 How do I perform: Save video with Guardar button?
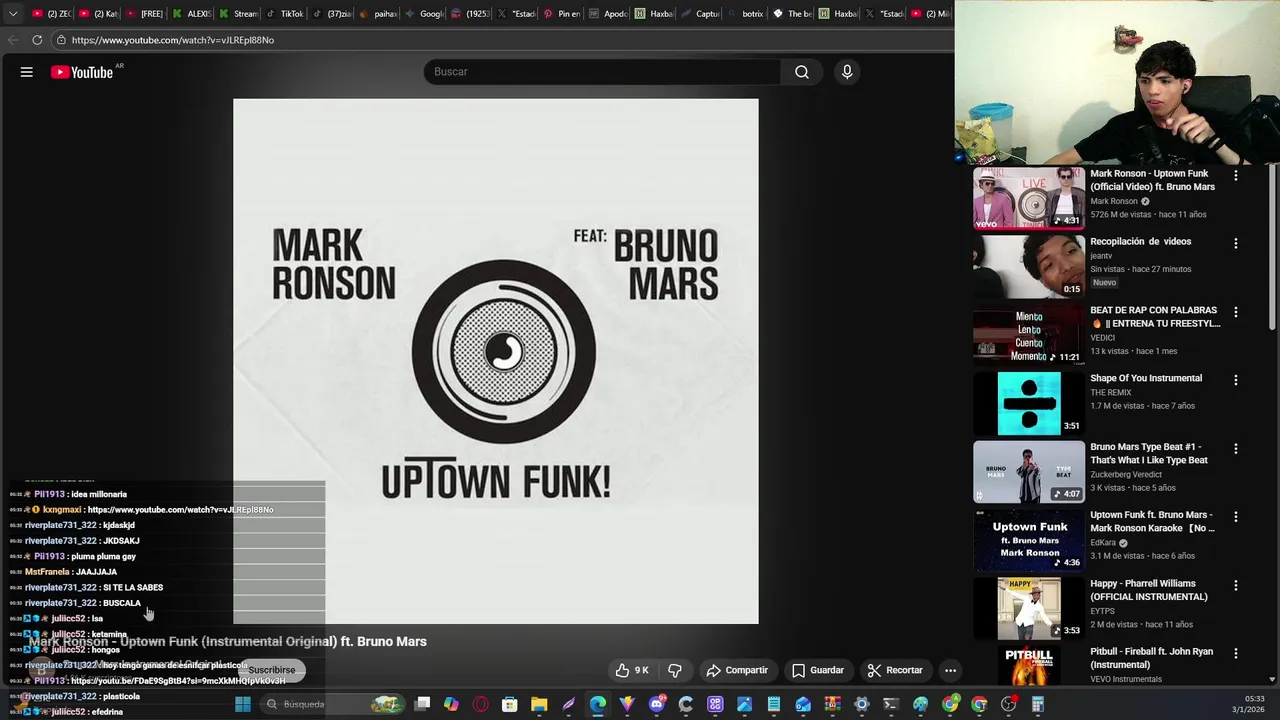(818, 670)
